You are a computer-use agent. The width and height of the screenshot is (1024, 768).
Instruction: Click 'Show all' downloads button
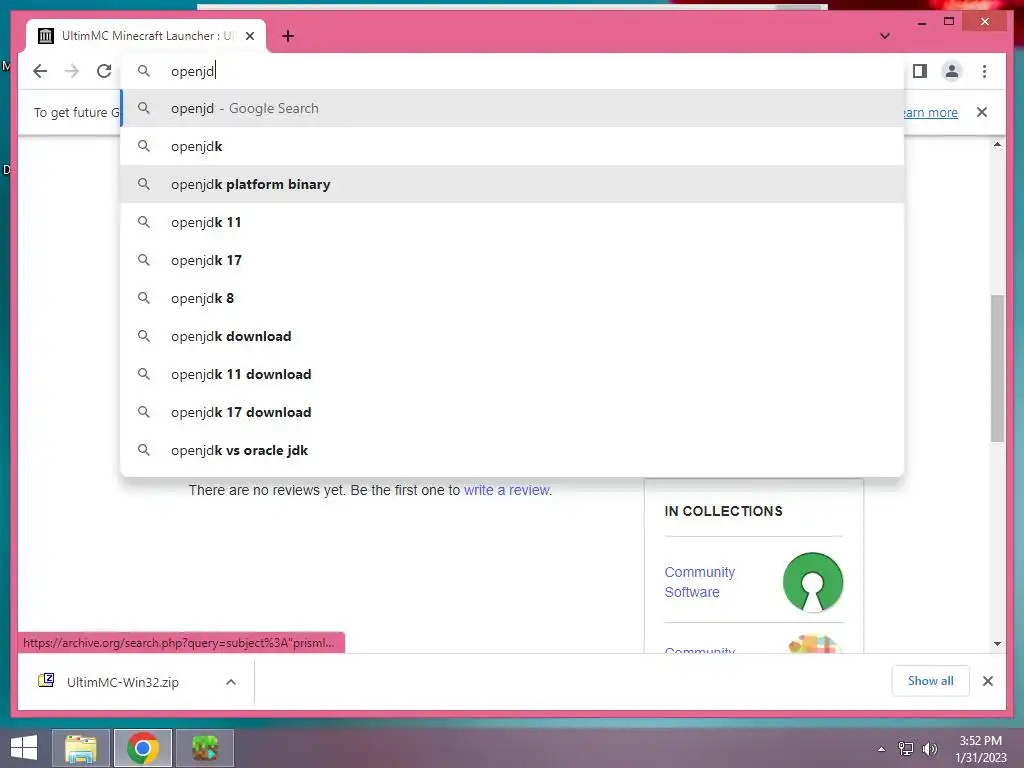(931, 681)
